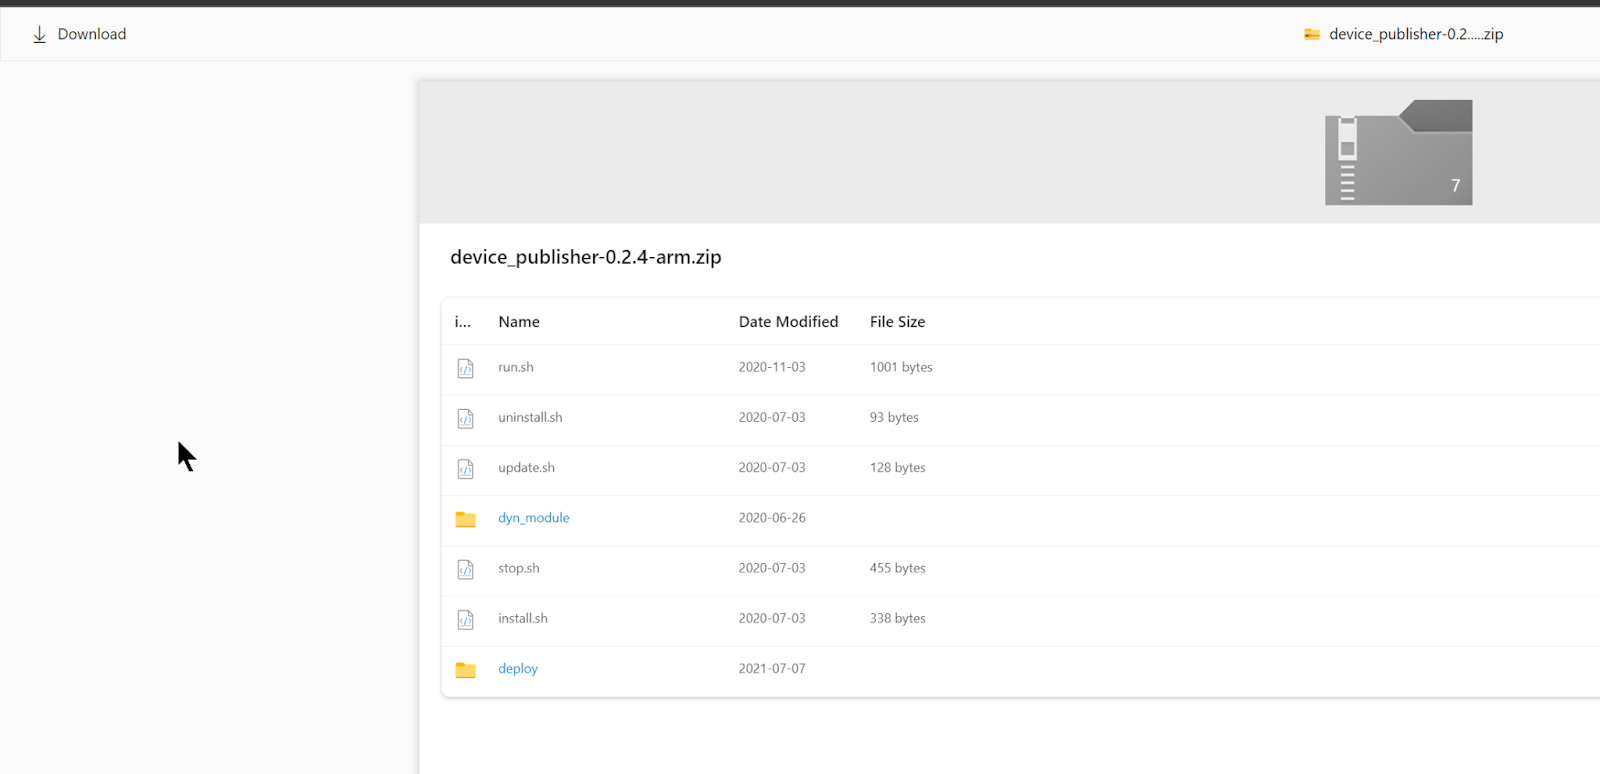
Task: Click the dyn_module folder icon
Action: pos(465,519)
